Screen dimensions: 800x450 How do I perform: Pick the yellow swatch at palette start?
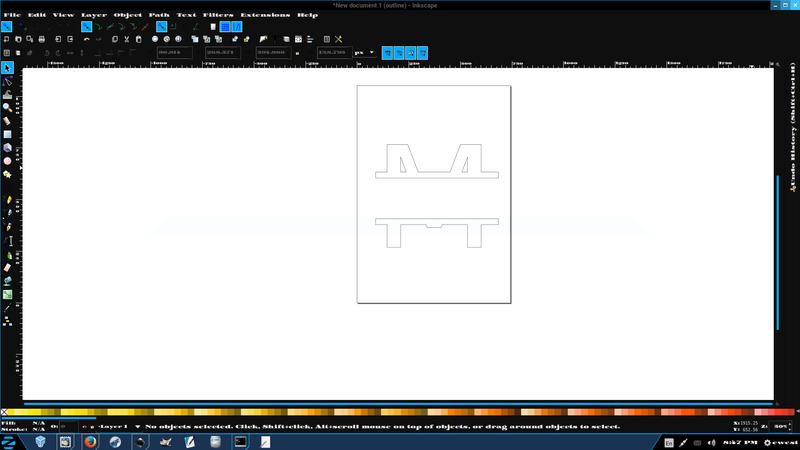[x=11, y=412]
